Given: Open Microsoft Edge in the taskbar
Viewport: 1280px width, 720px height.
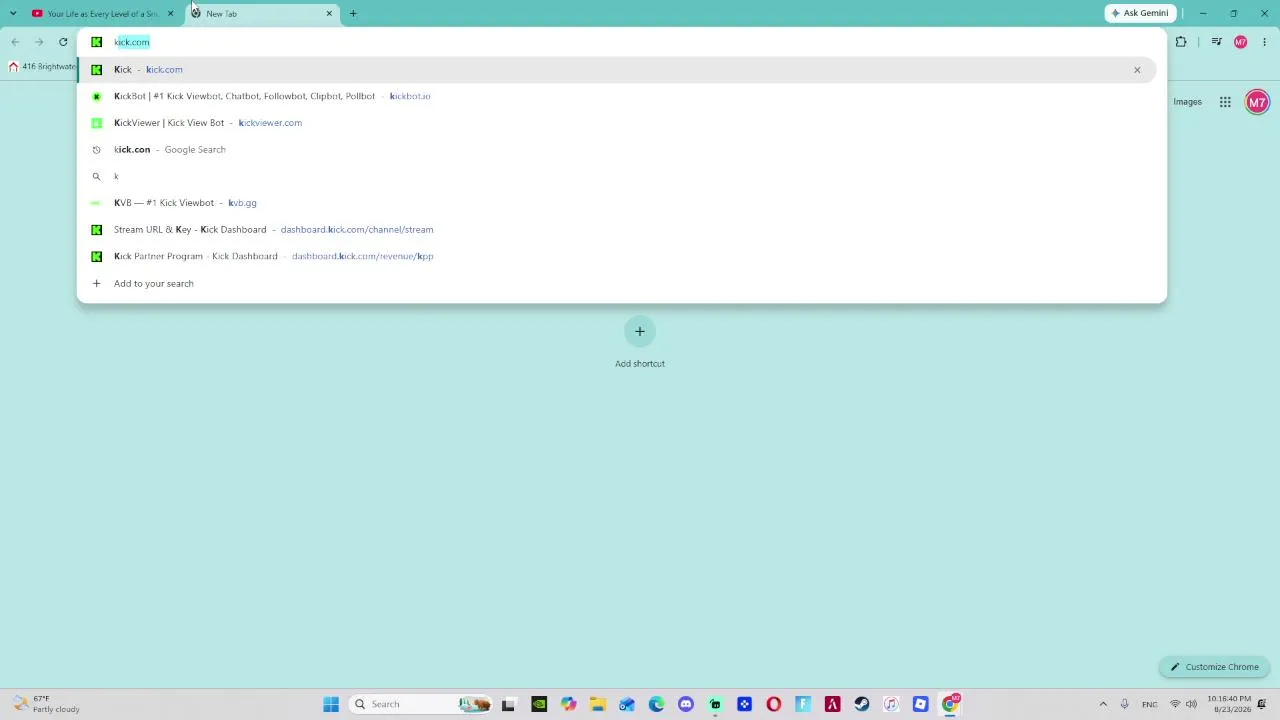Looking at the screenshot, I should pyautogui.click(x=656, y=704).
